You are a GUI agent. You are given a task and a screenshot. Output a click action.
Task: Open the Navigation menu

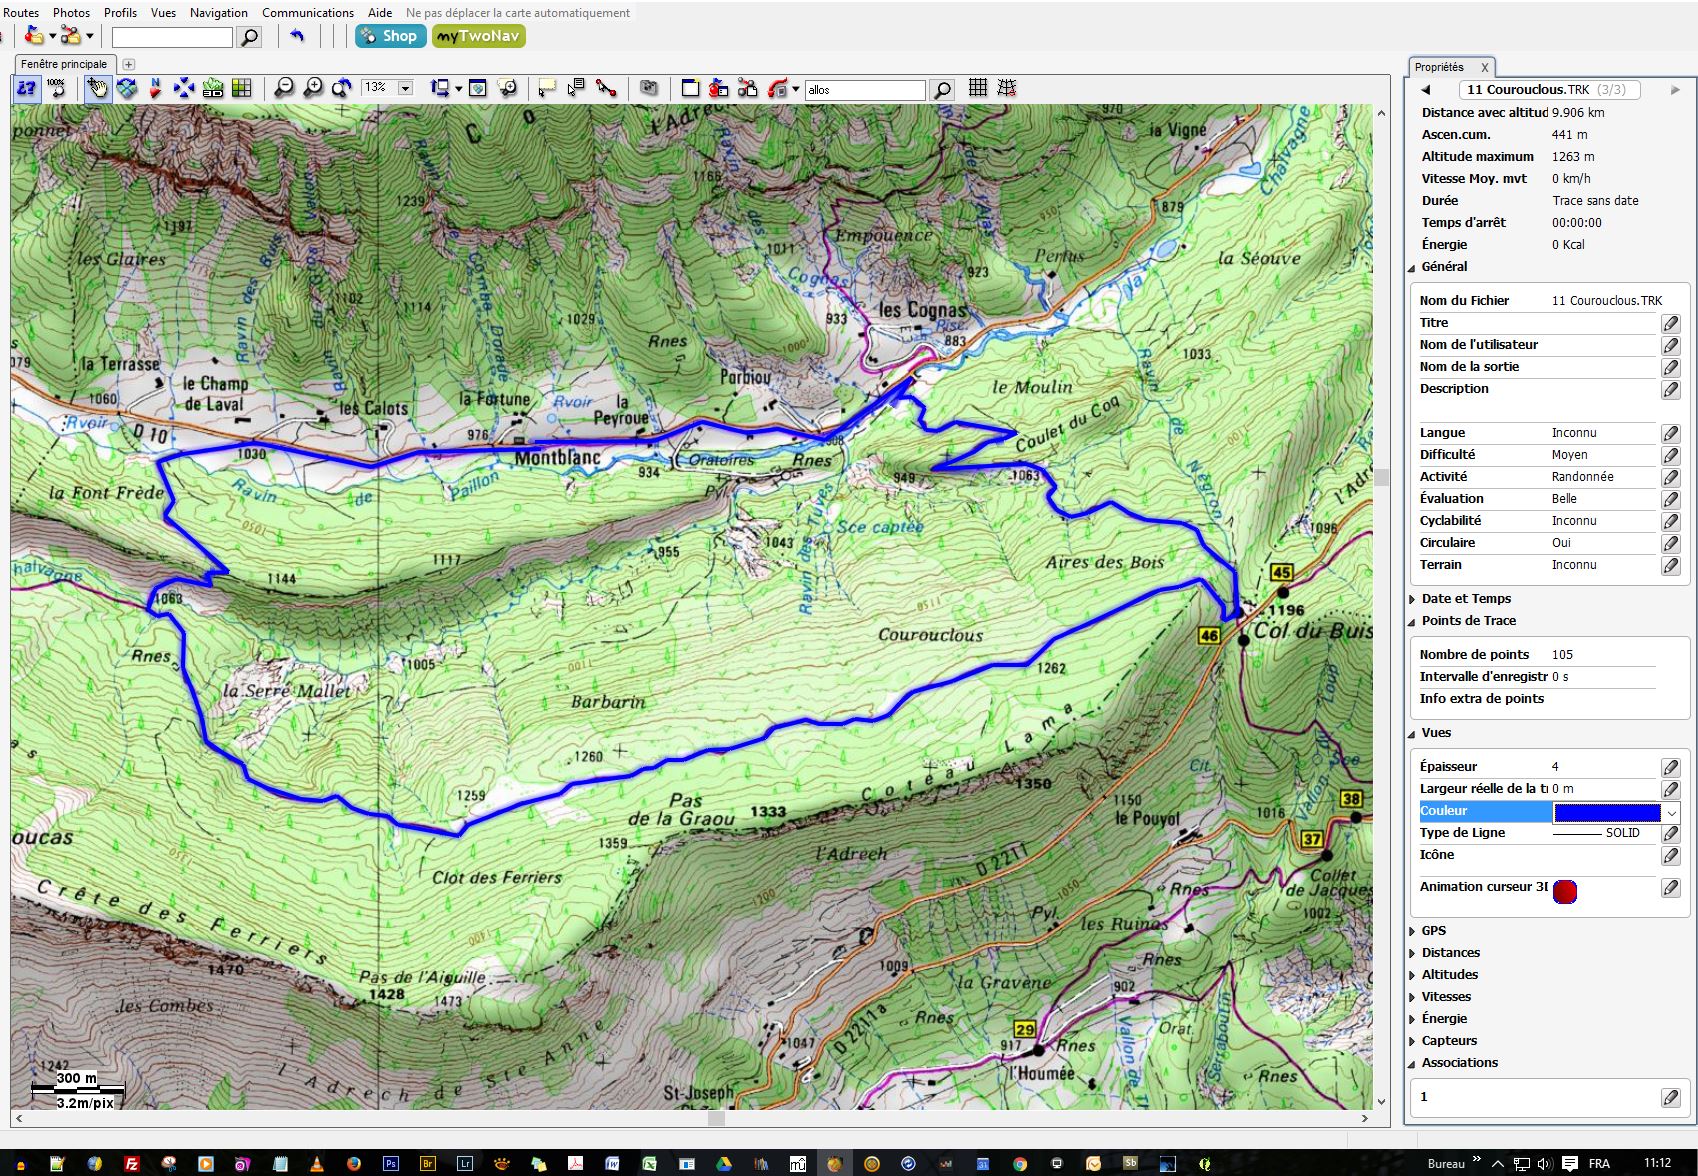218,13
